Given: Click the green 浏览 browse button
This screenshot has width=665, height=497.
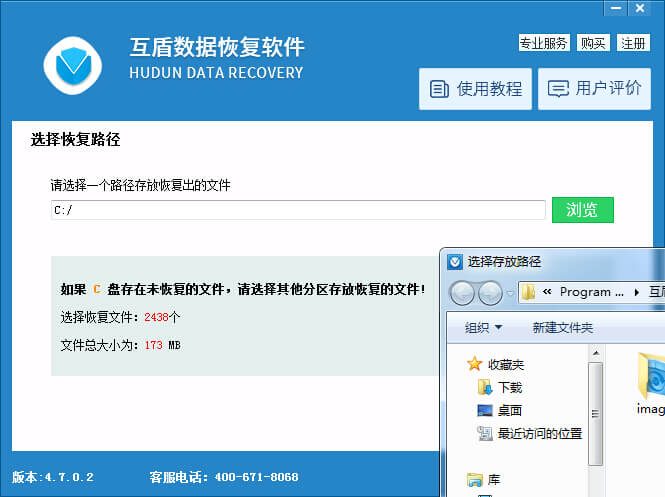Looking at the screenshot, I should (x=582, y=210).
